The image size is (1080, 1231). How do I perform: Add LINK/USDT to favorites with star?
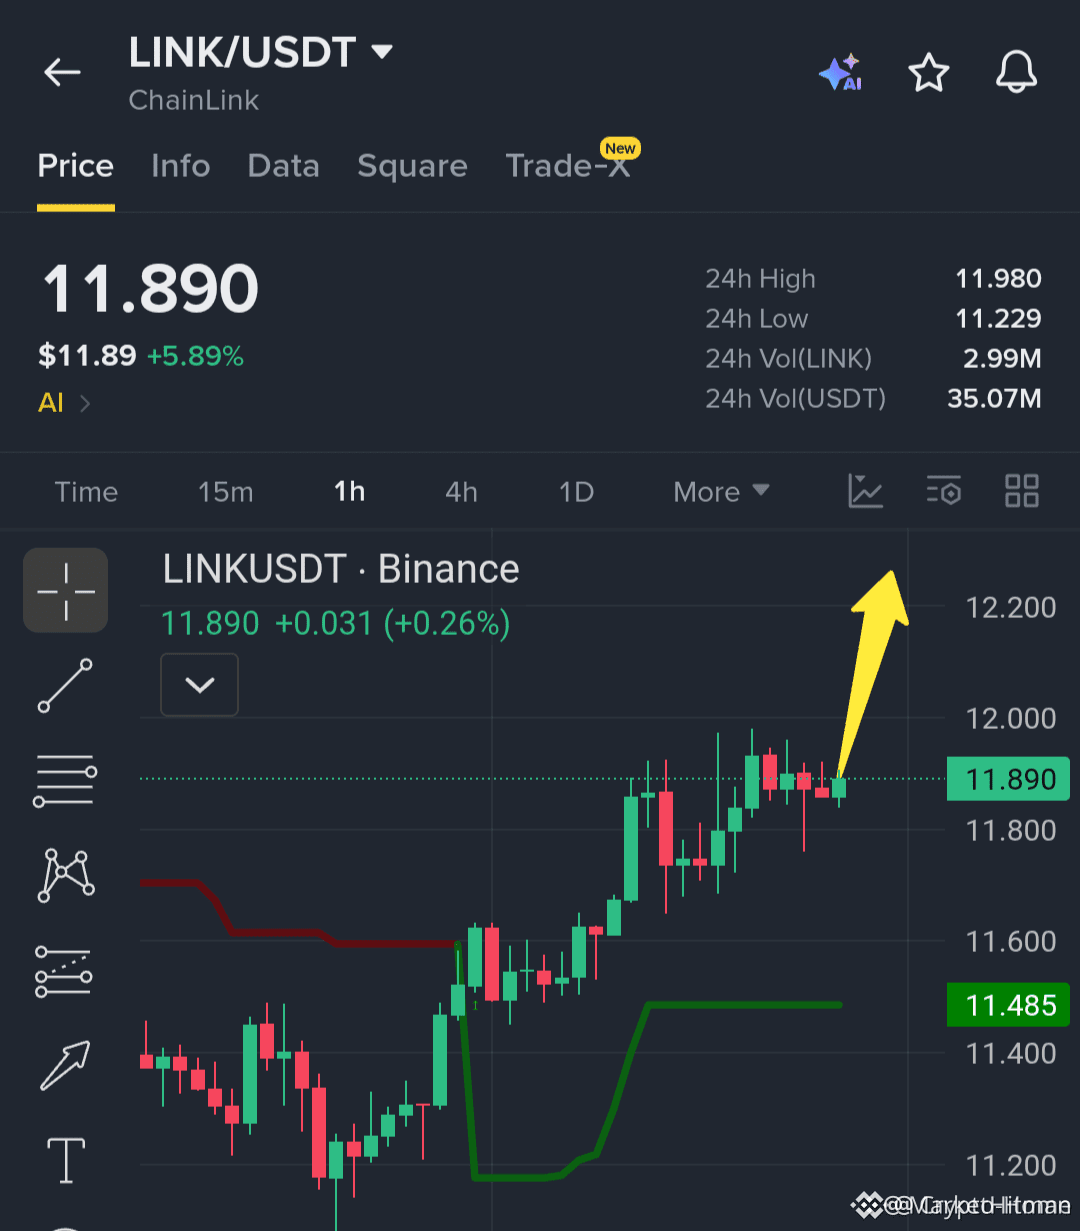pos(928,73)
